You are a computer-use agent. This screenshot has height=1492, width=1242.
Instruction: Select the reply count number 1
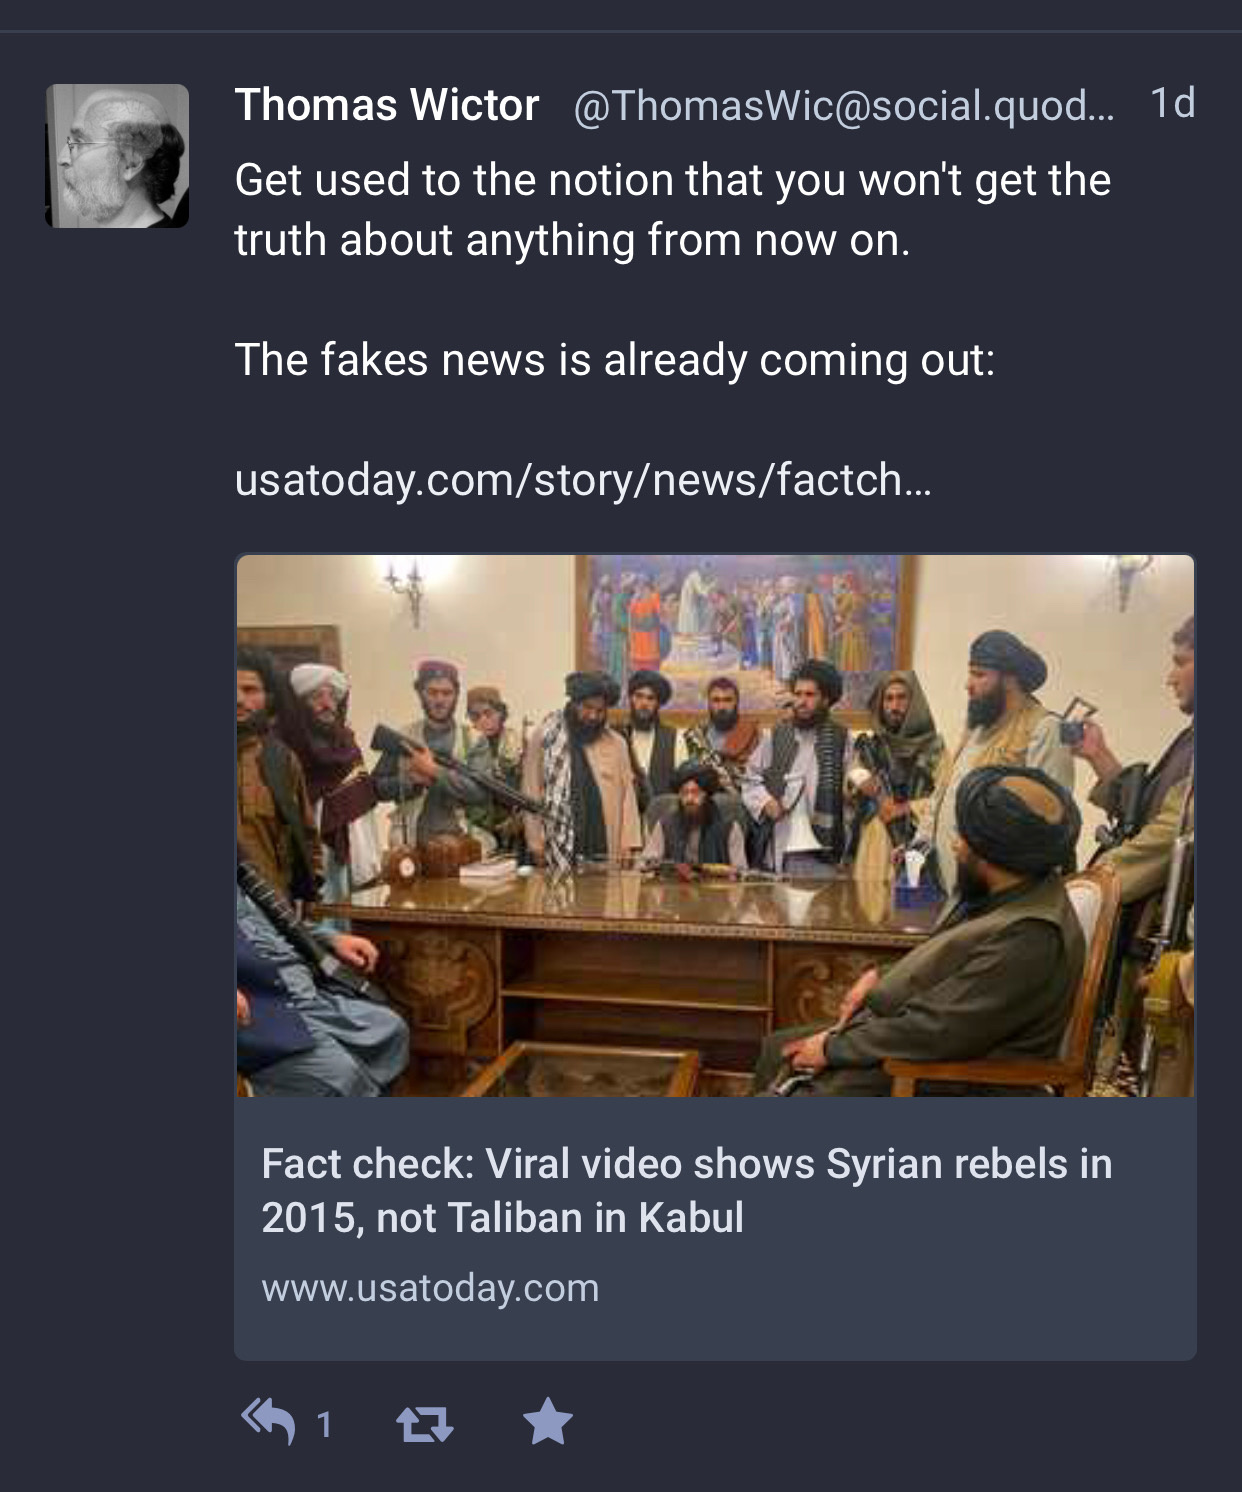(x=324, y=1424)
